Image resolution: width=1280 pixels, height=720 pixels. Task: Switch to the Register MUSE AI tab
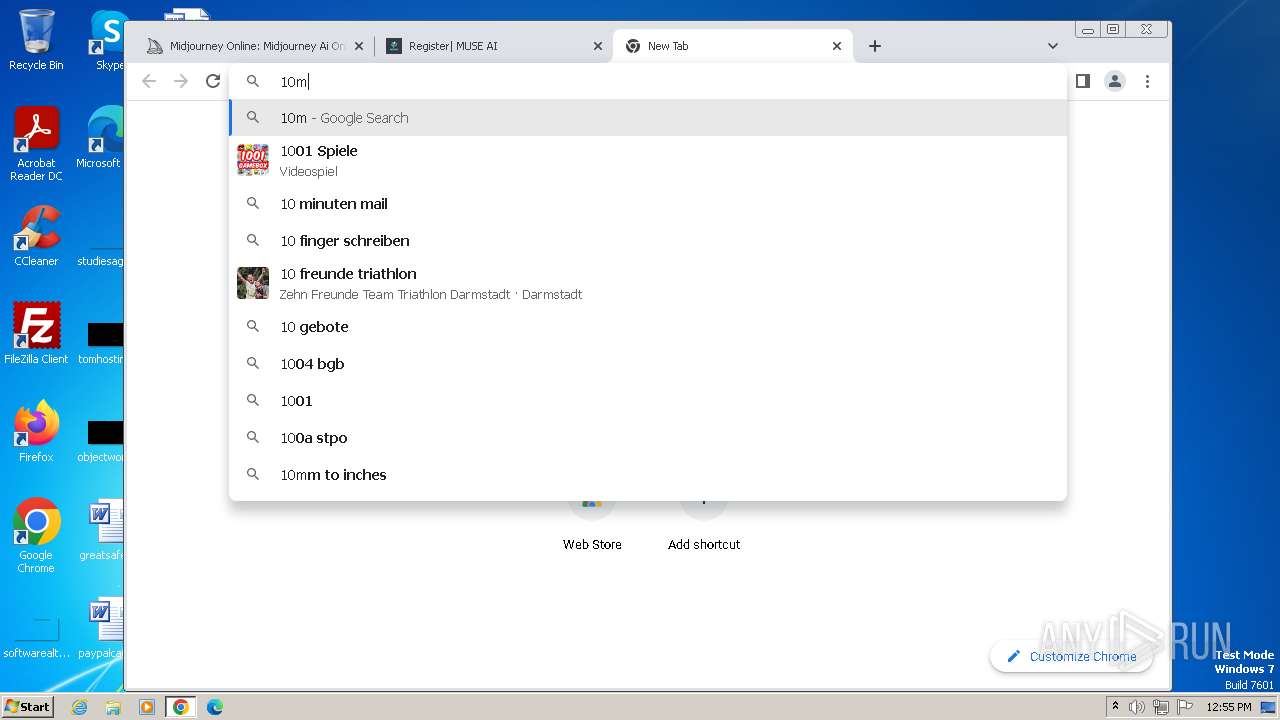coord(494,46)
